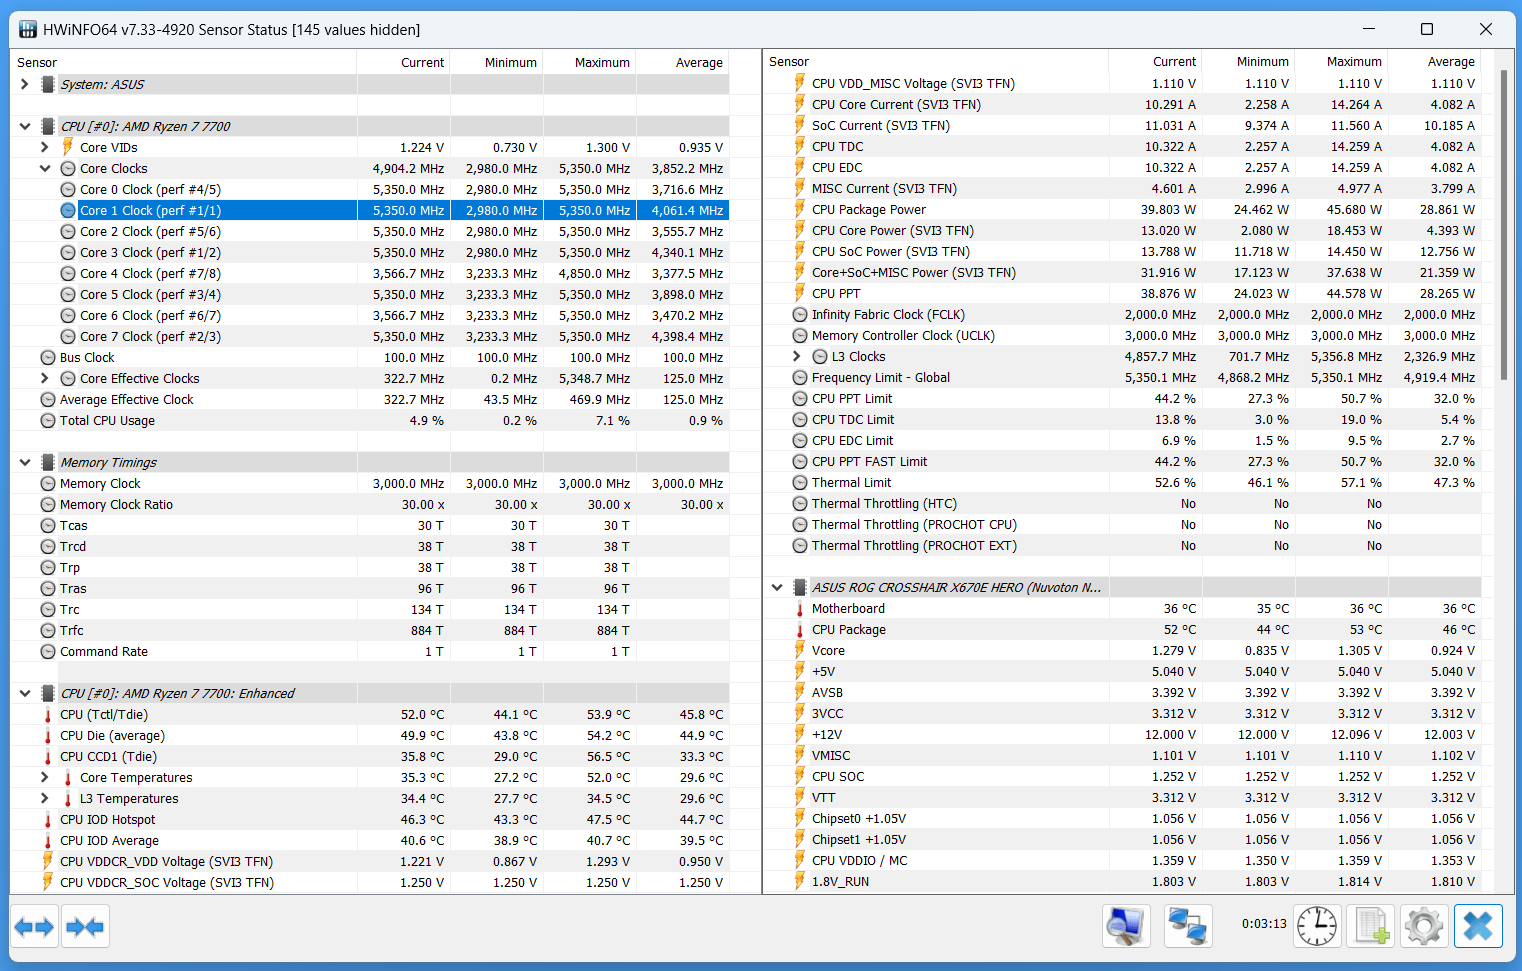Click the expand layout arrows button
The width and height of the screenshot is (1522, 971).
pos(35,926)
